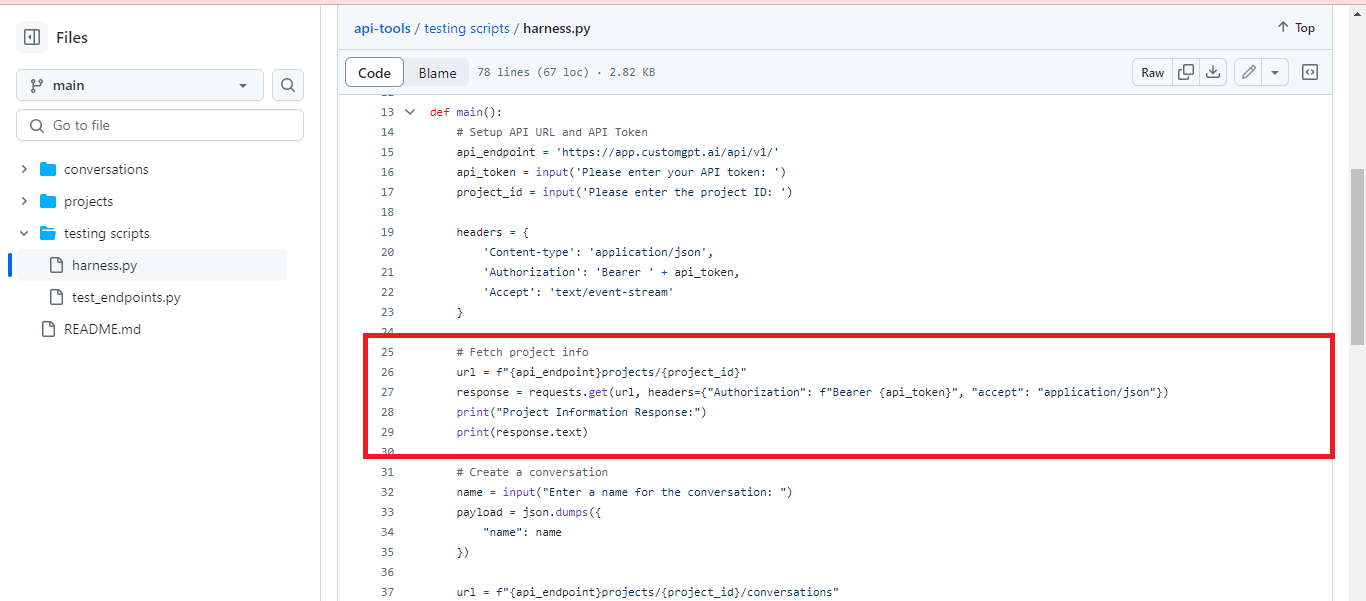Copy raw file contents
Image resolution: width=1366 pixels, height=601 pixels.
coord(1186,72)
